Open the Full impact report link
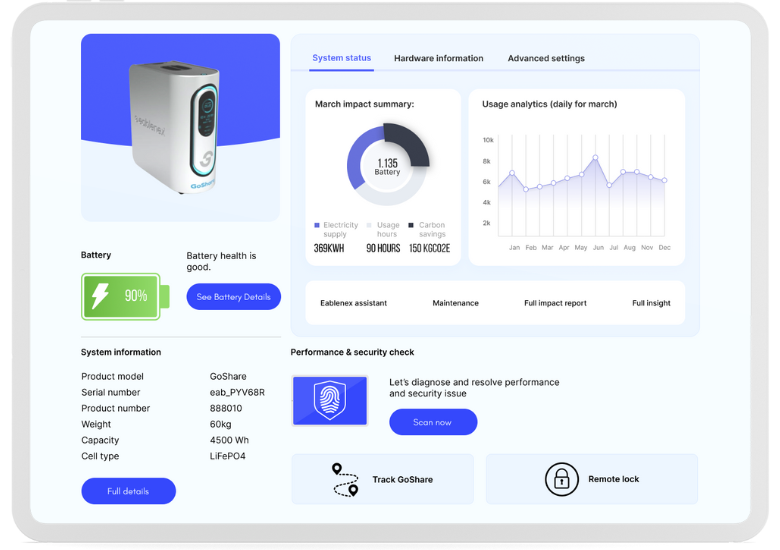Screen dimensions: 780x550 555,303
